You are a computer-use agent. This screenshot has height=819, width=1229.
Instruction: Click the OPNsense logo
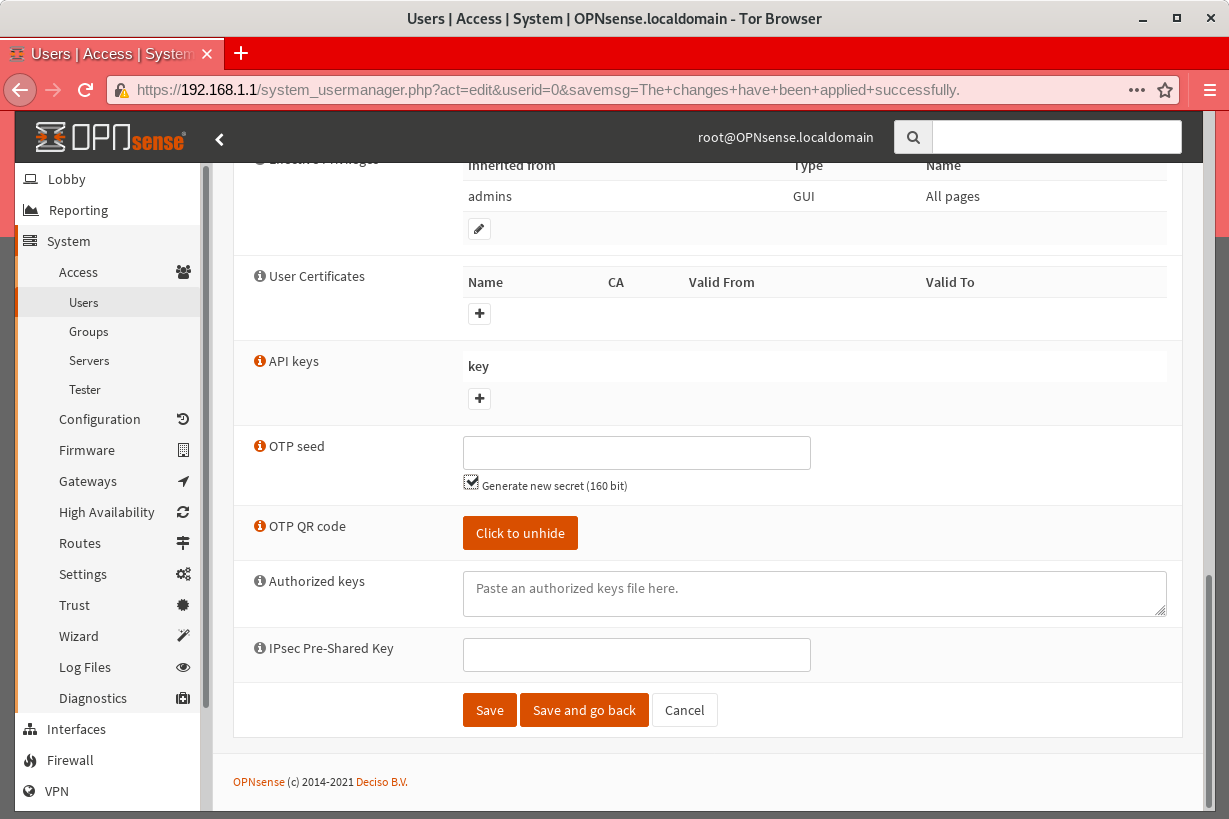(110, 138)
